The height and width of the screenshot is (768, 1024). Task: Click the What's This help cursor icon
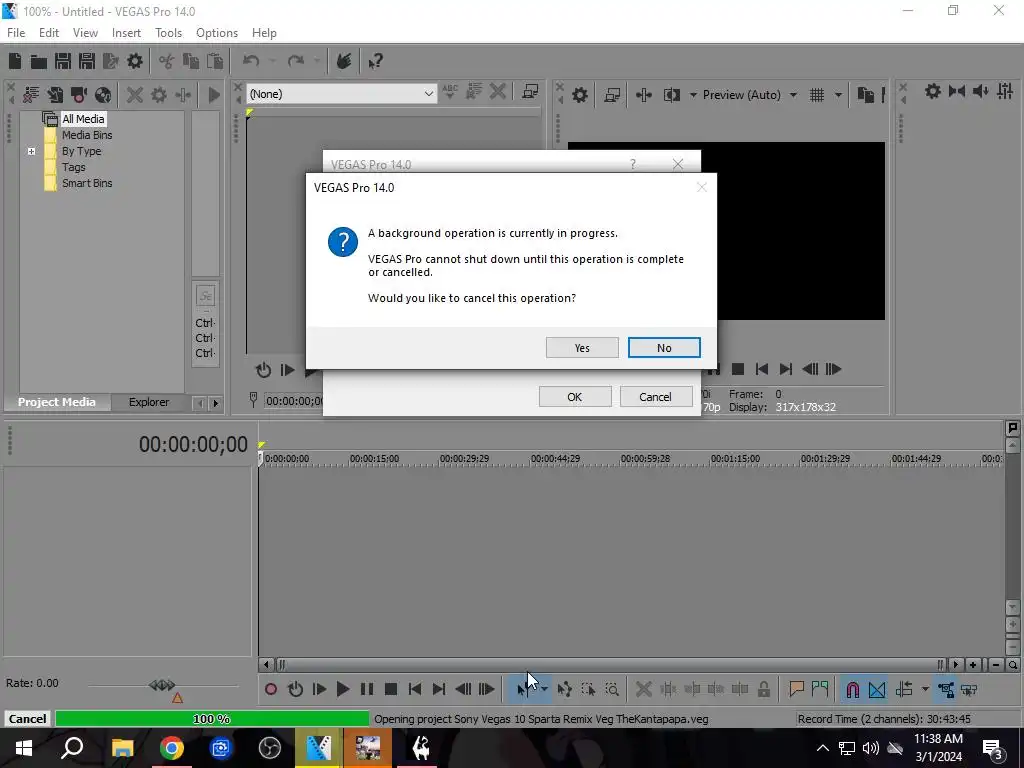coord(376,61)
